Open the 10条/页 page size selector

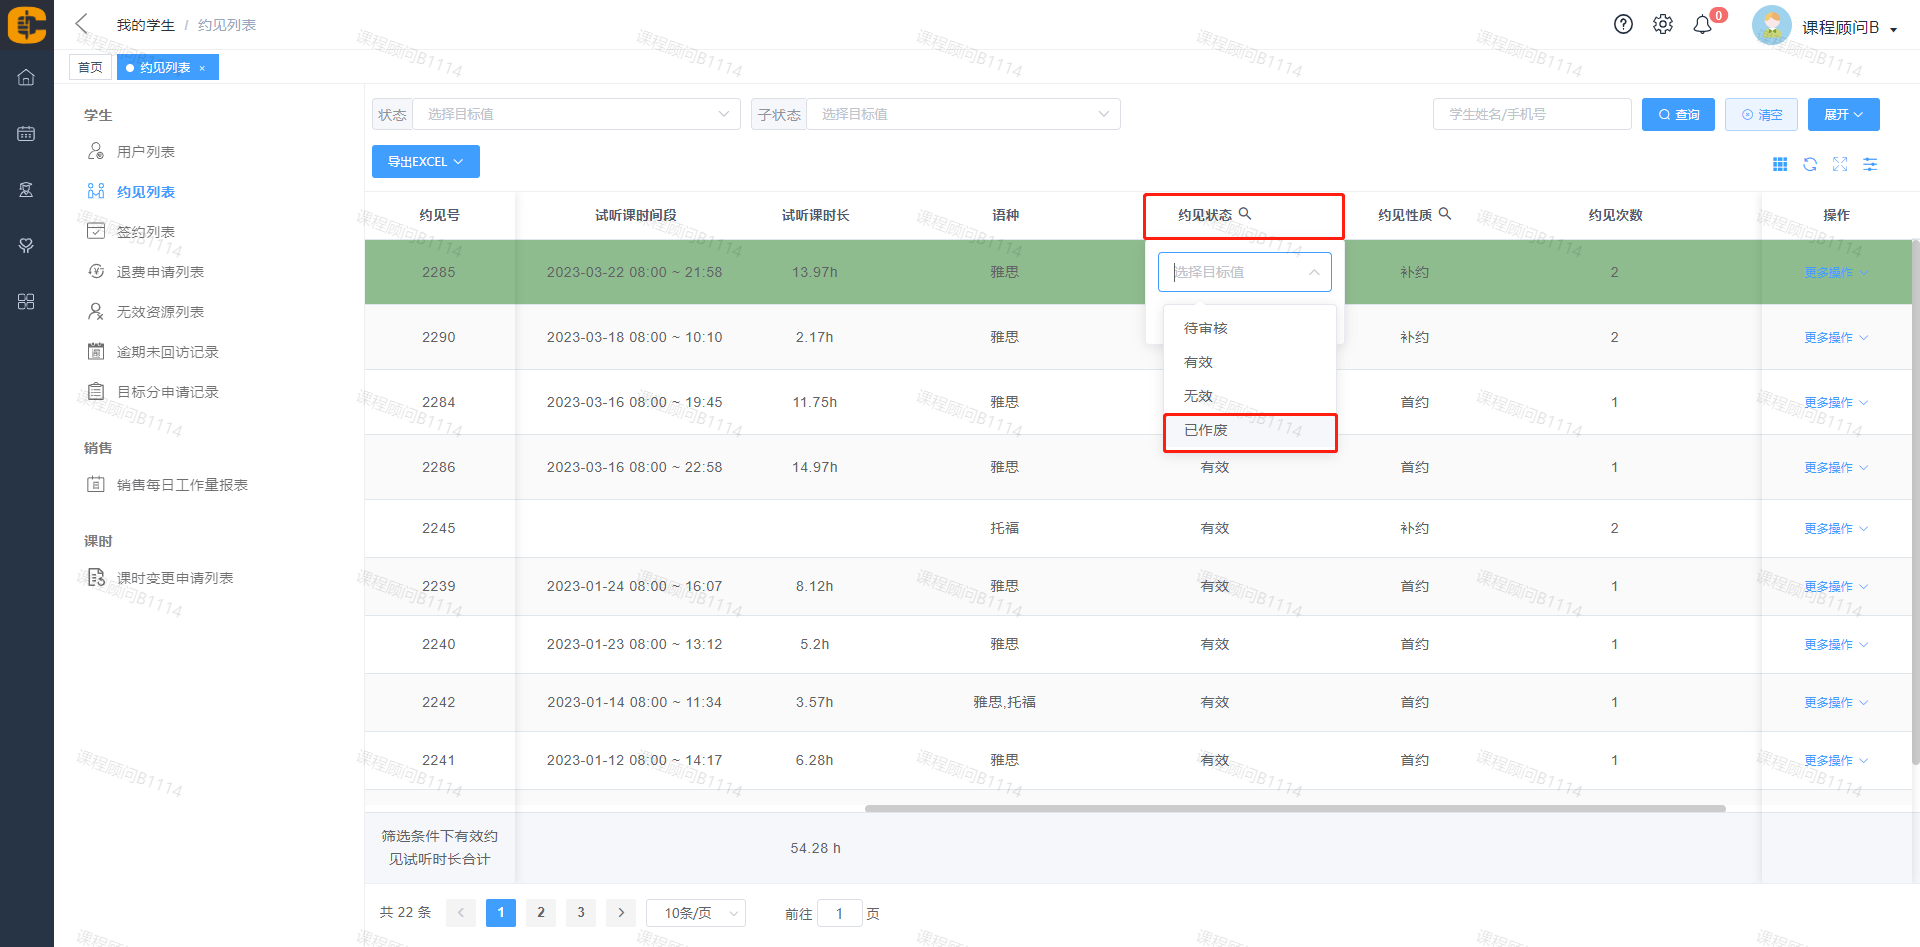[x=695, y=913]
